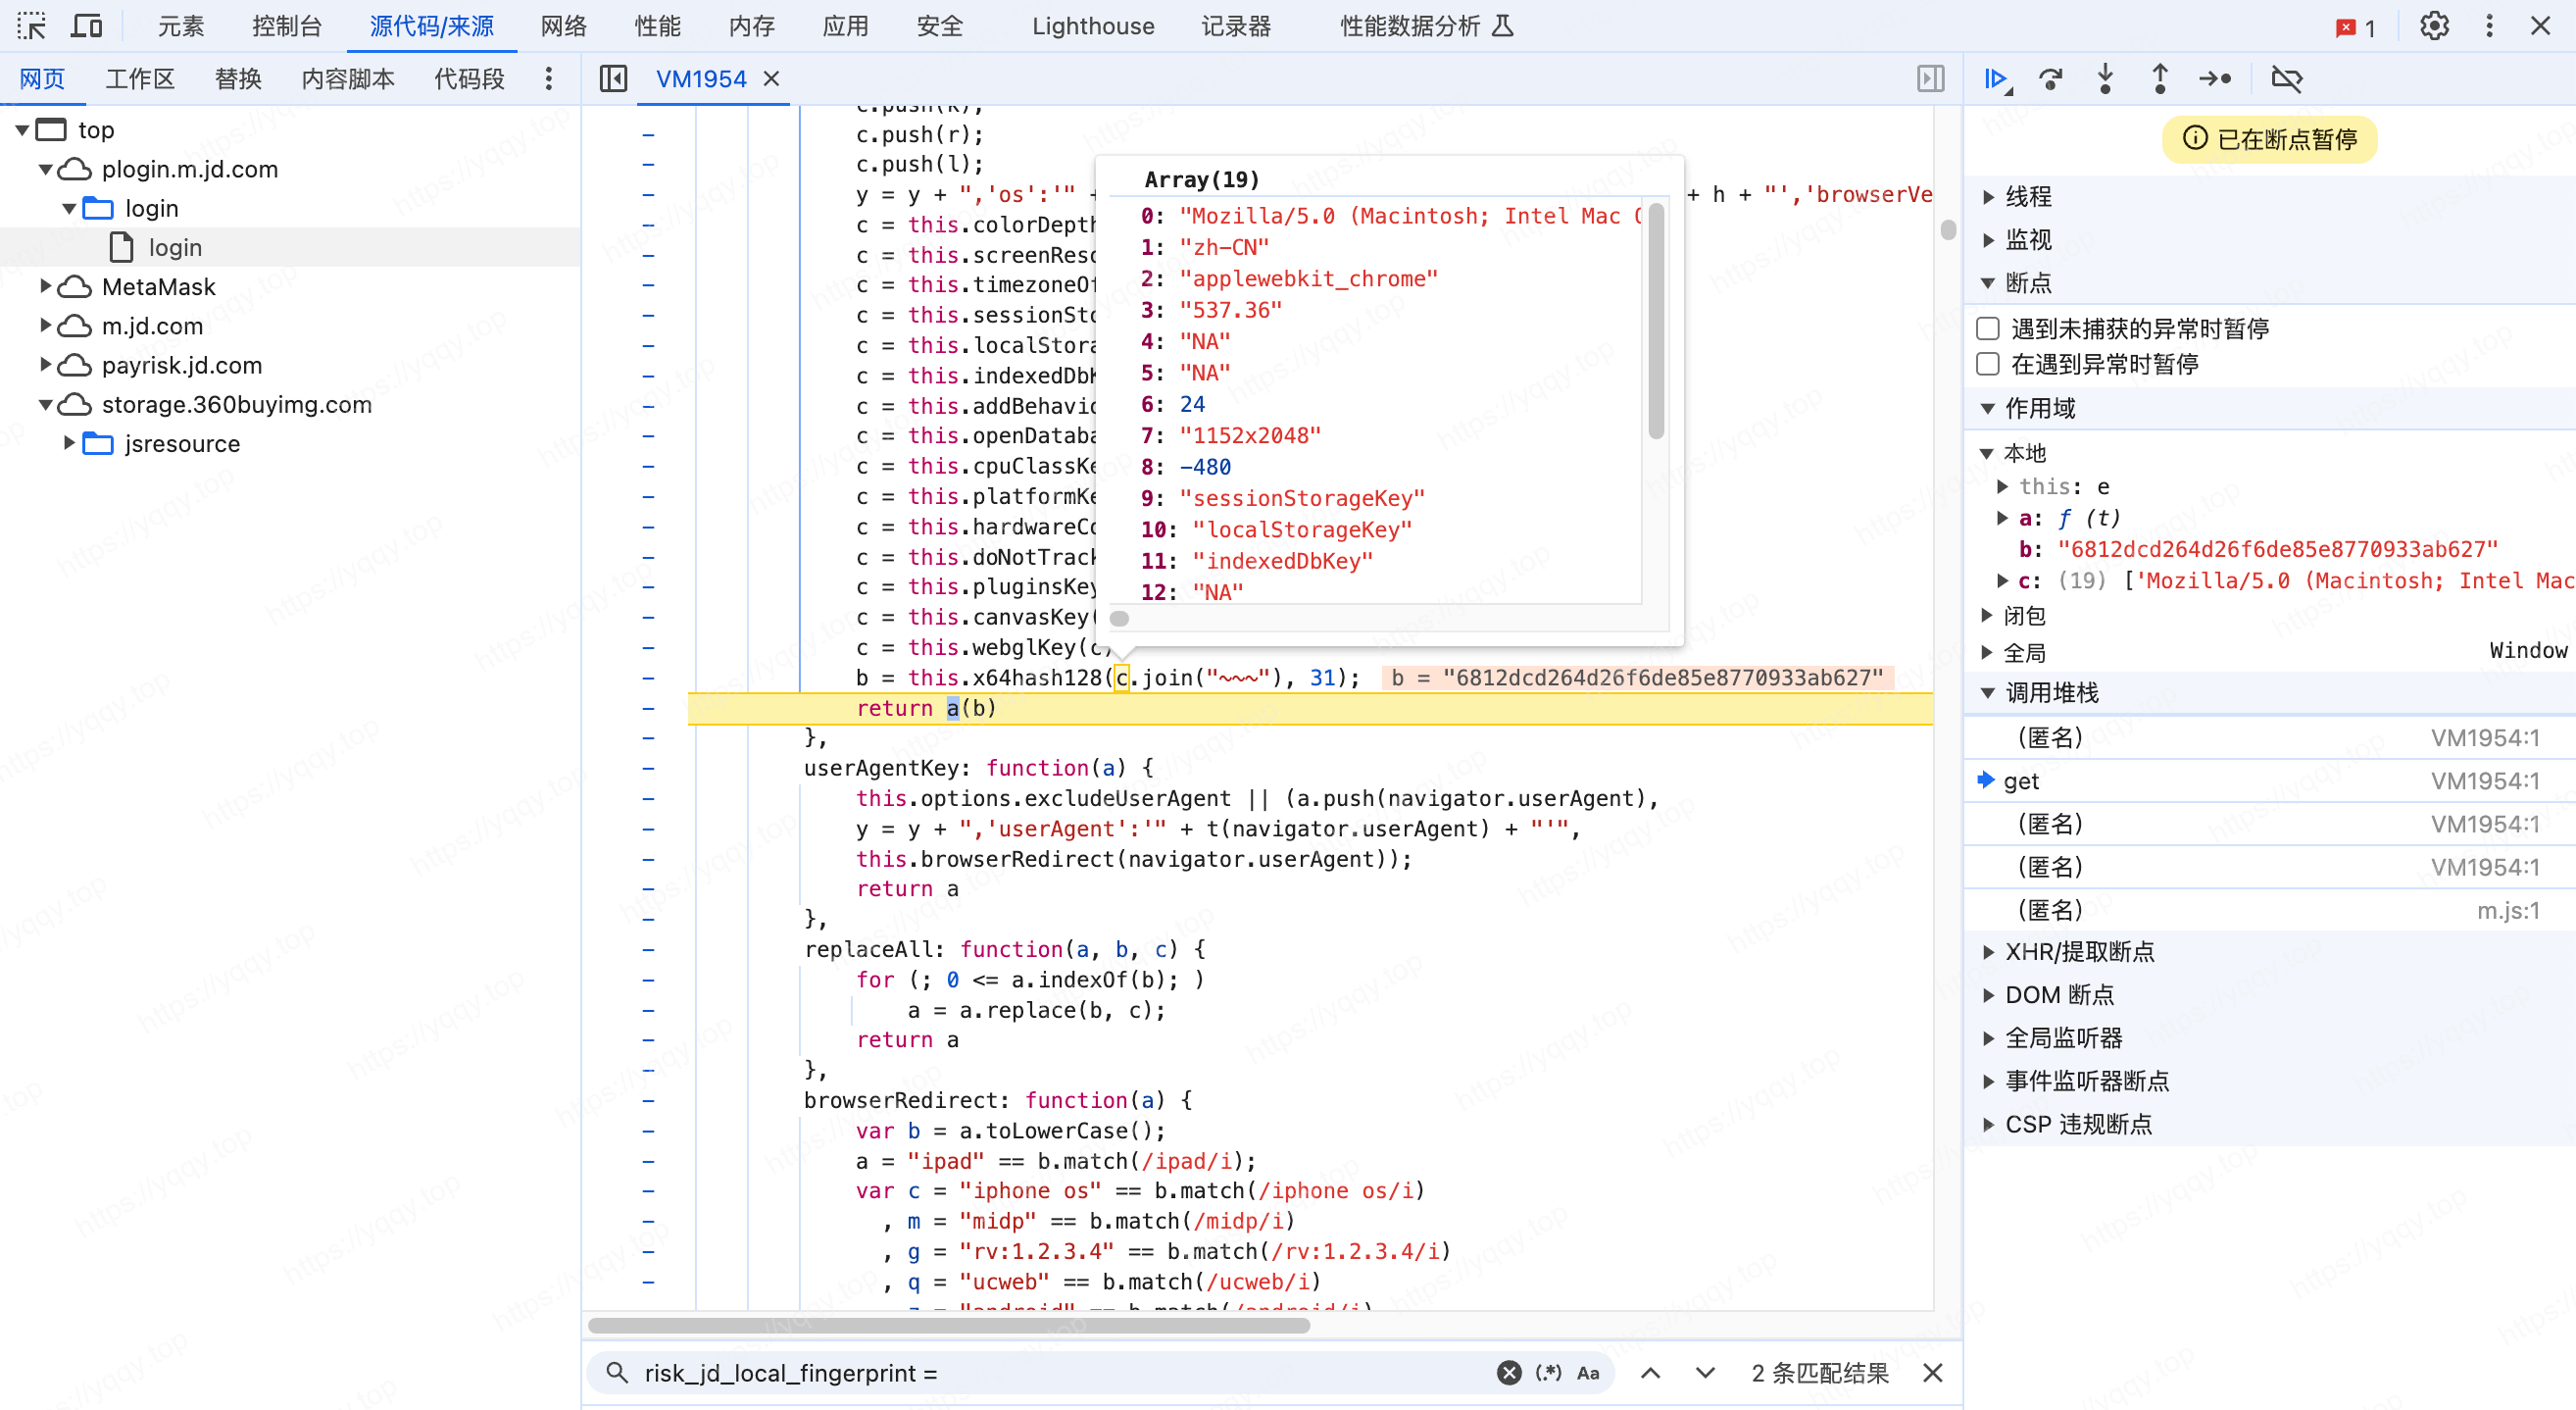Image resolution: width=2576 pixels, height=1410 pixels.
Task: Open the 性能数据分析 panel
Action: tap(1426, 26)
